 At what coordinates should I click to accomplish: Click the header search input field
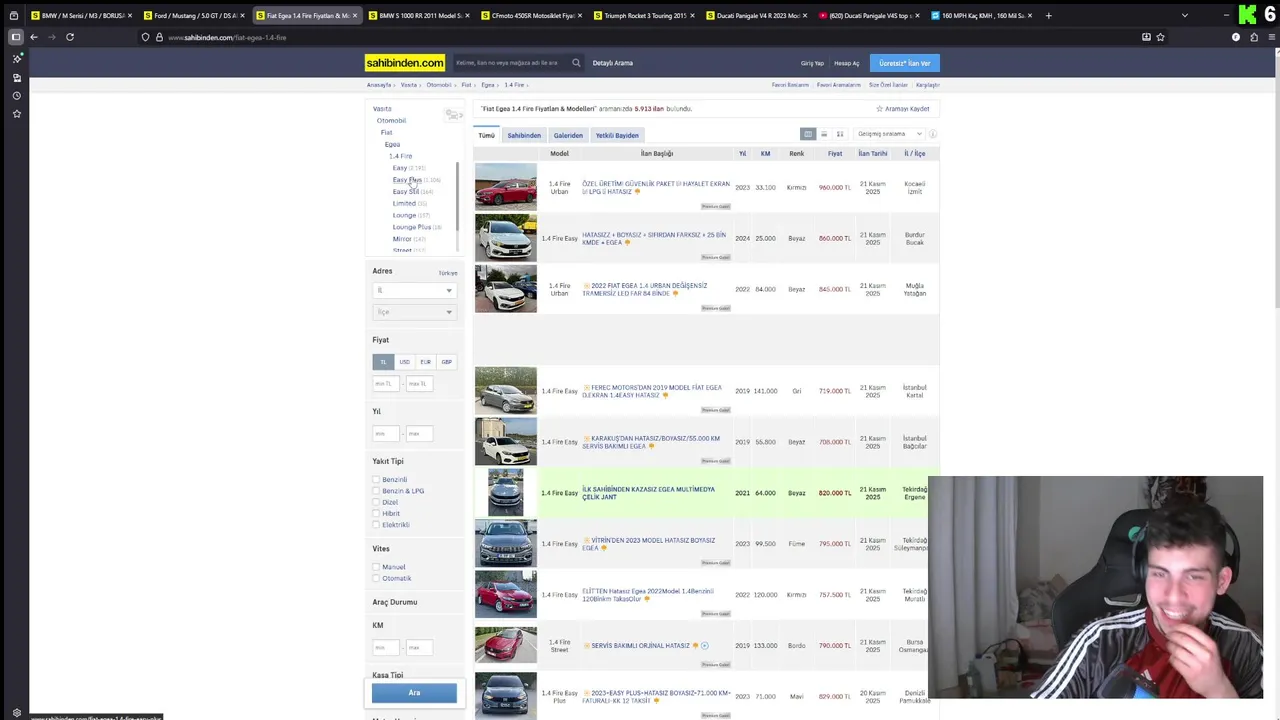(x=512, y=63)
